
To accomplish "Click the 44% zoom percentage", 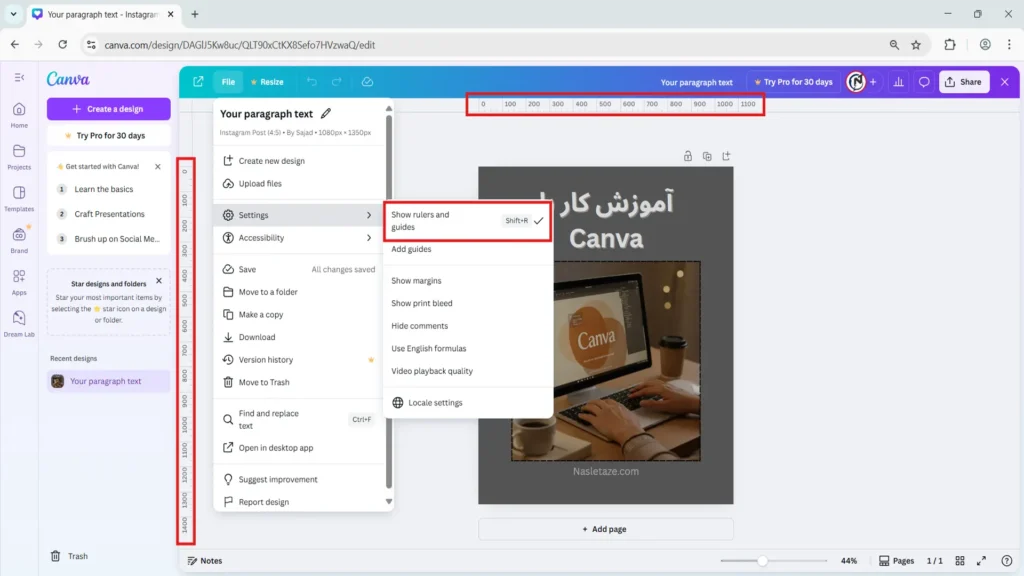I will (848, 560).
